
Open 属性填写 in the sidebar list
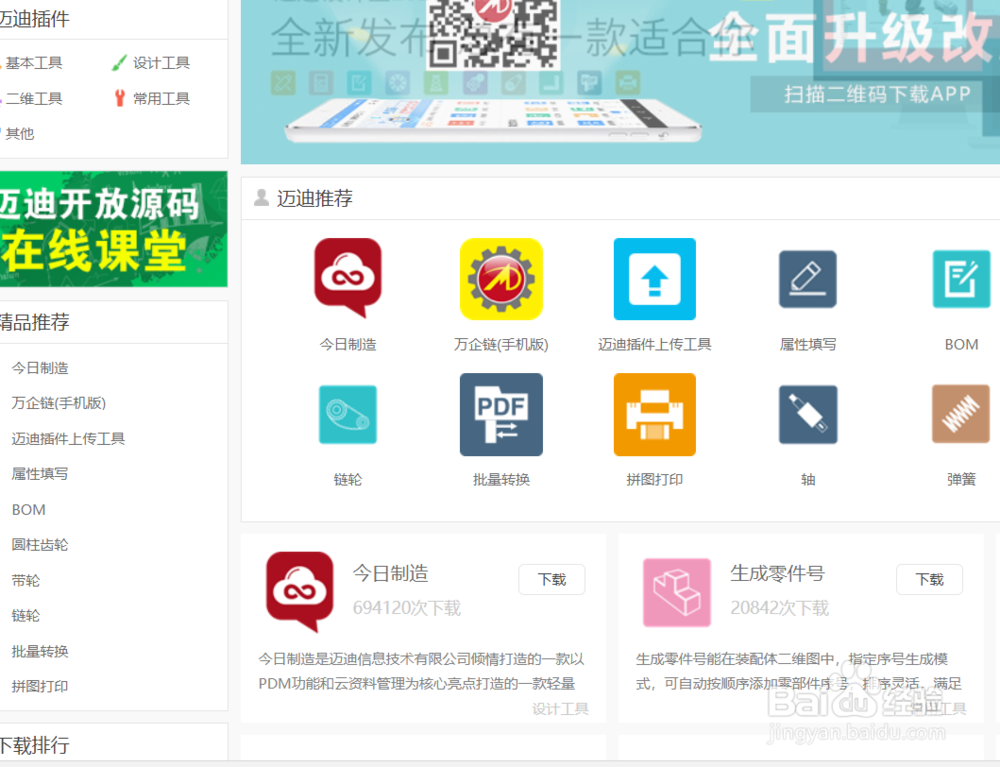pyautogui.click(x=40, y=474)
